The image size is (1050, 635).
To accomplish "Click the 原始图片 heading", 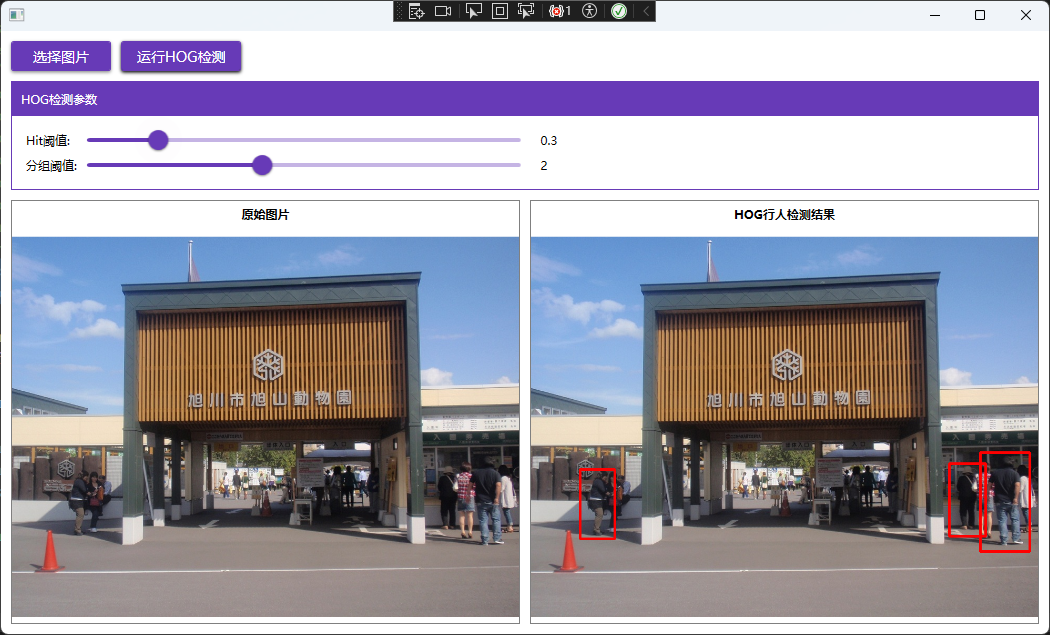I will click(265, 215).
